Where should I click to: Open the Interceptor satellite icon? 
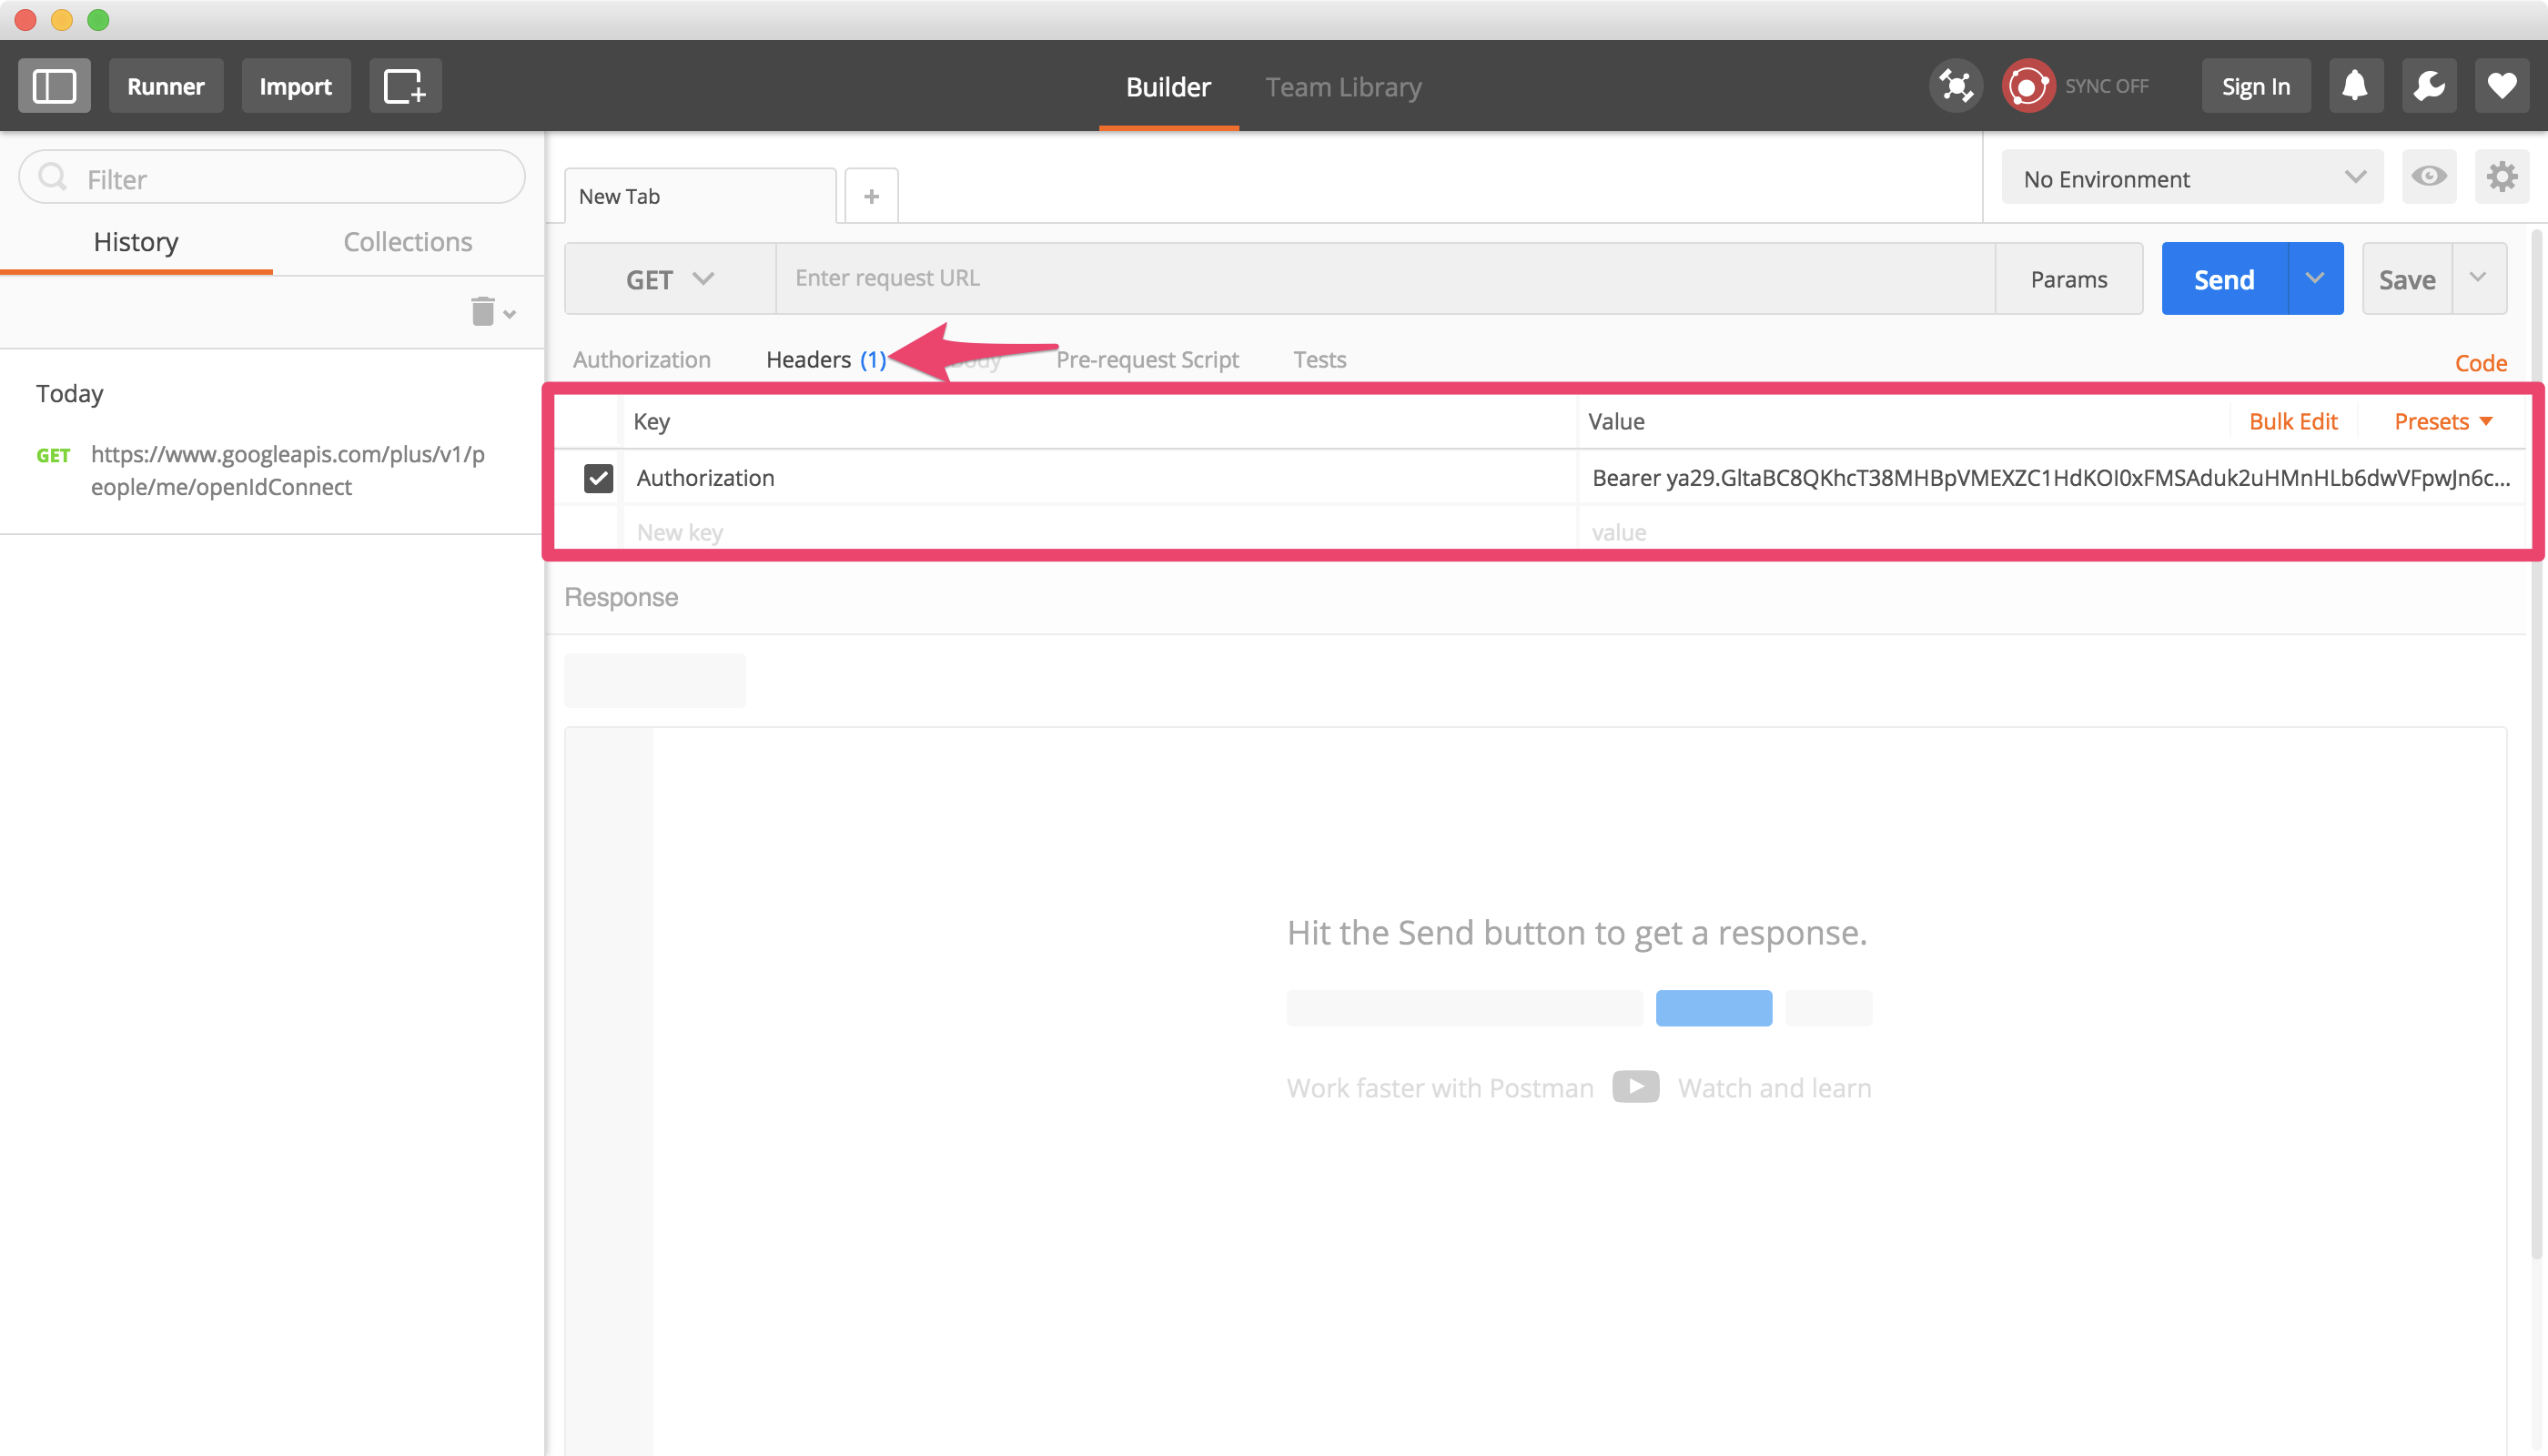(x=1956, y=85)
